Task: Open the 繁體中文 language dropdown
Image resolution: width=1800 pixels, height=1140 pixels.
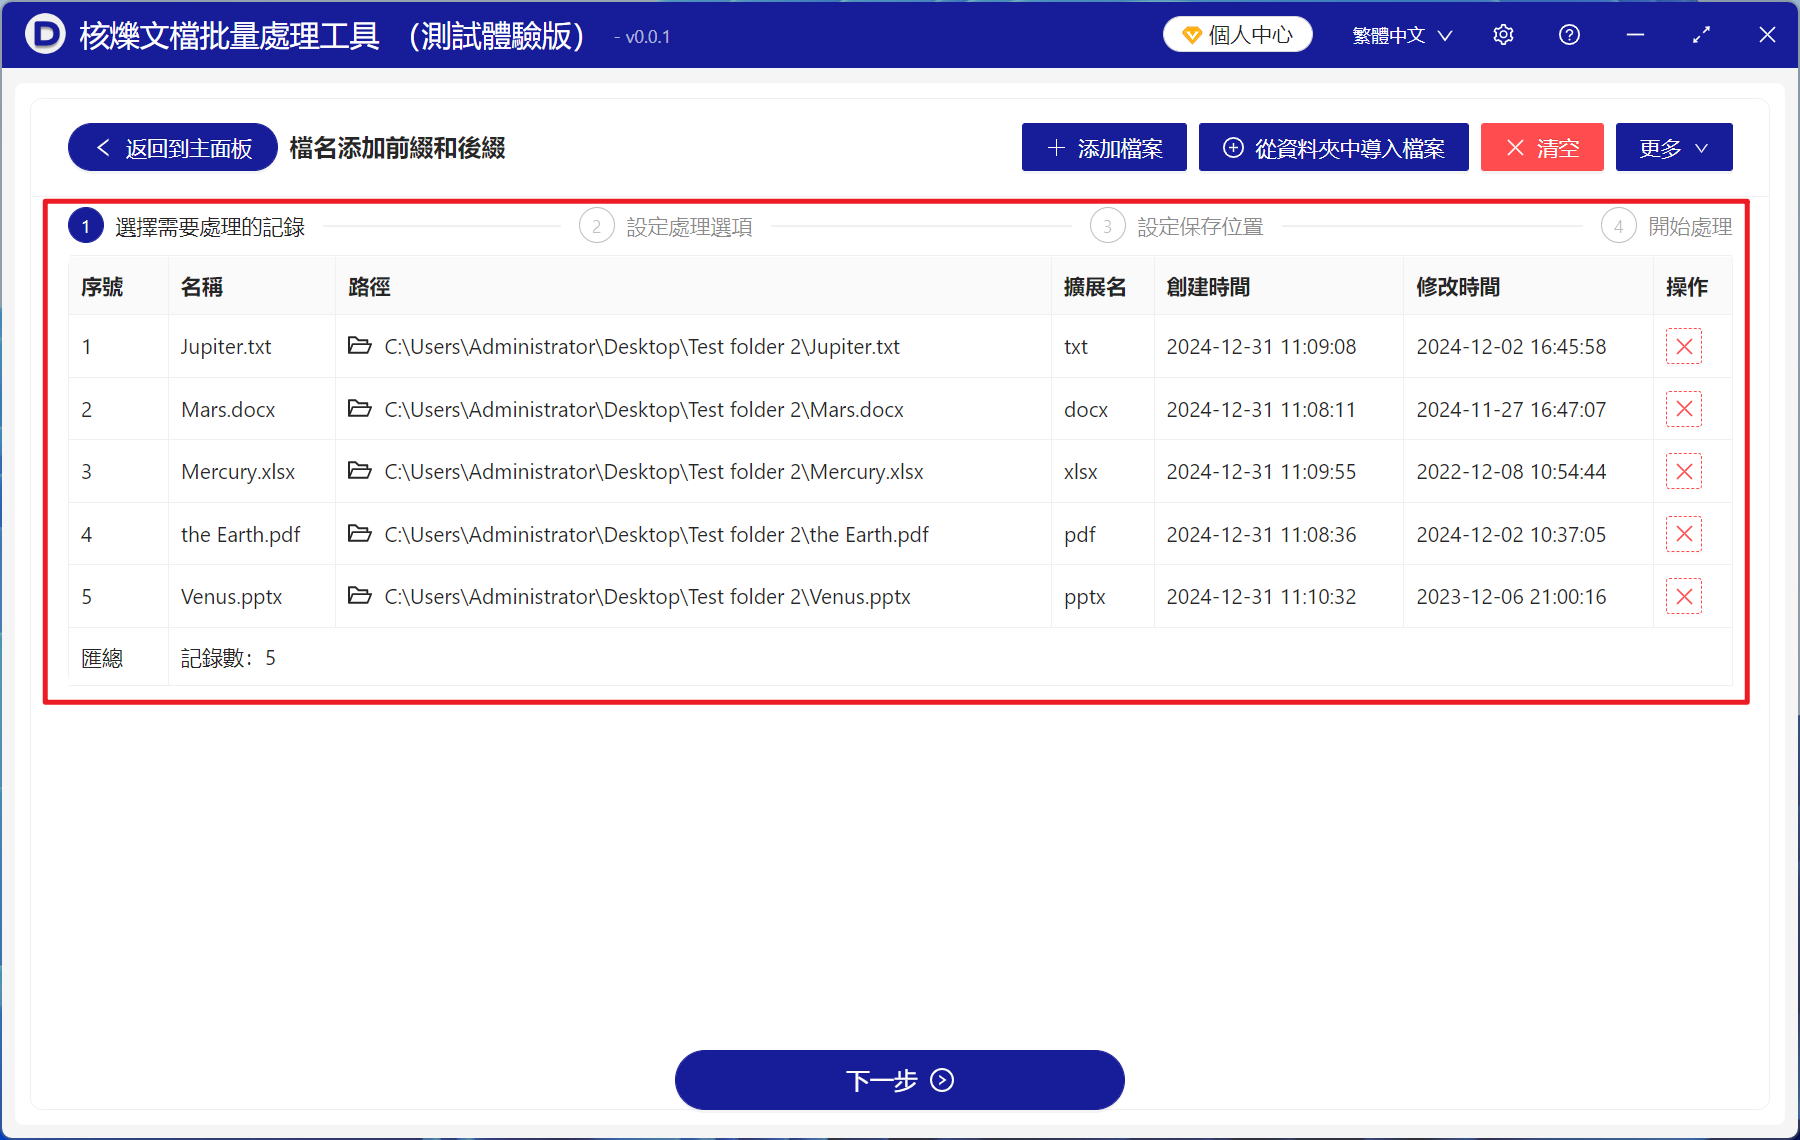Action: tap(1402, 36)
